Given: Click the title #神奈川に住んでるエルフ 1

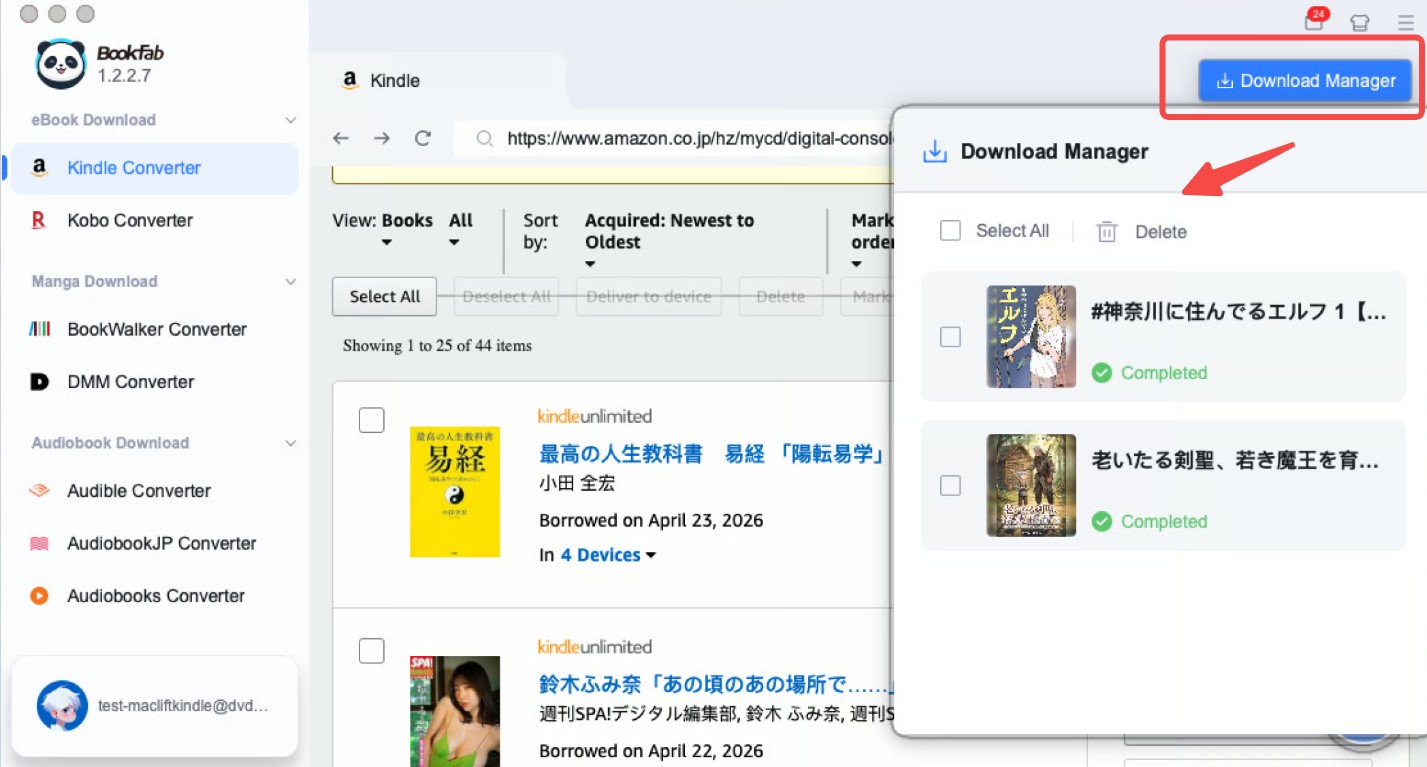Looking at the screenshot, I should 1239,312.
